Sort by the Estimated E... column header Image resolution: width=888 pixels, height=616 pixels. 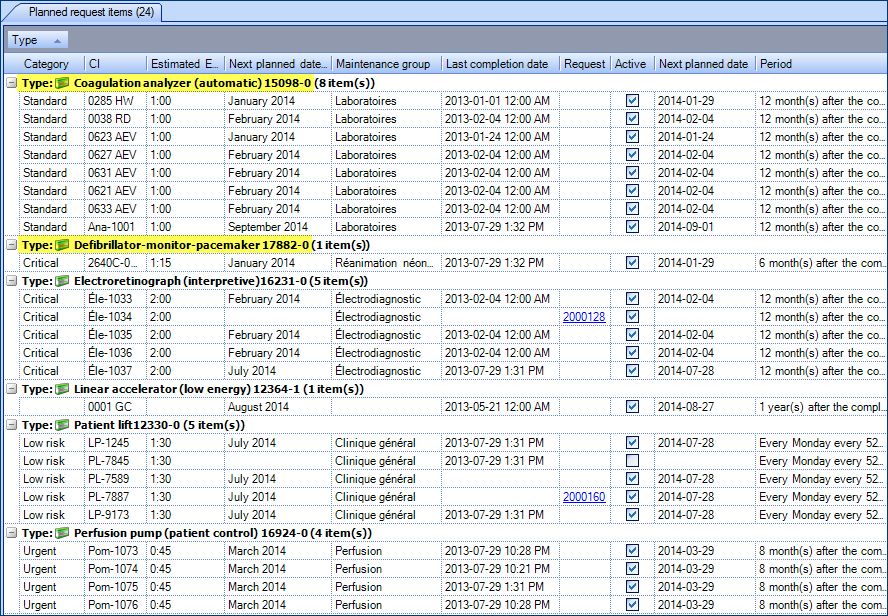(x=185, y=64)
